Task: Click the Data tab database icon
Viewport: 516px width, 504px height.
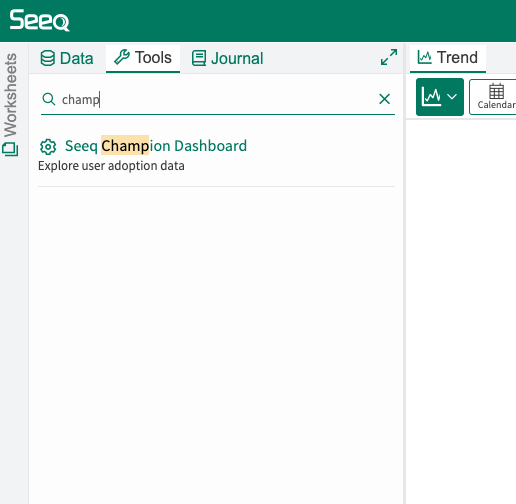Action: pyautogui.click(x=48, y=58)
